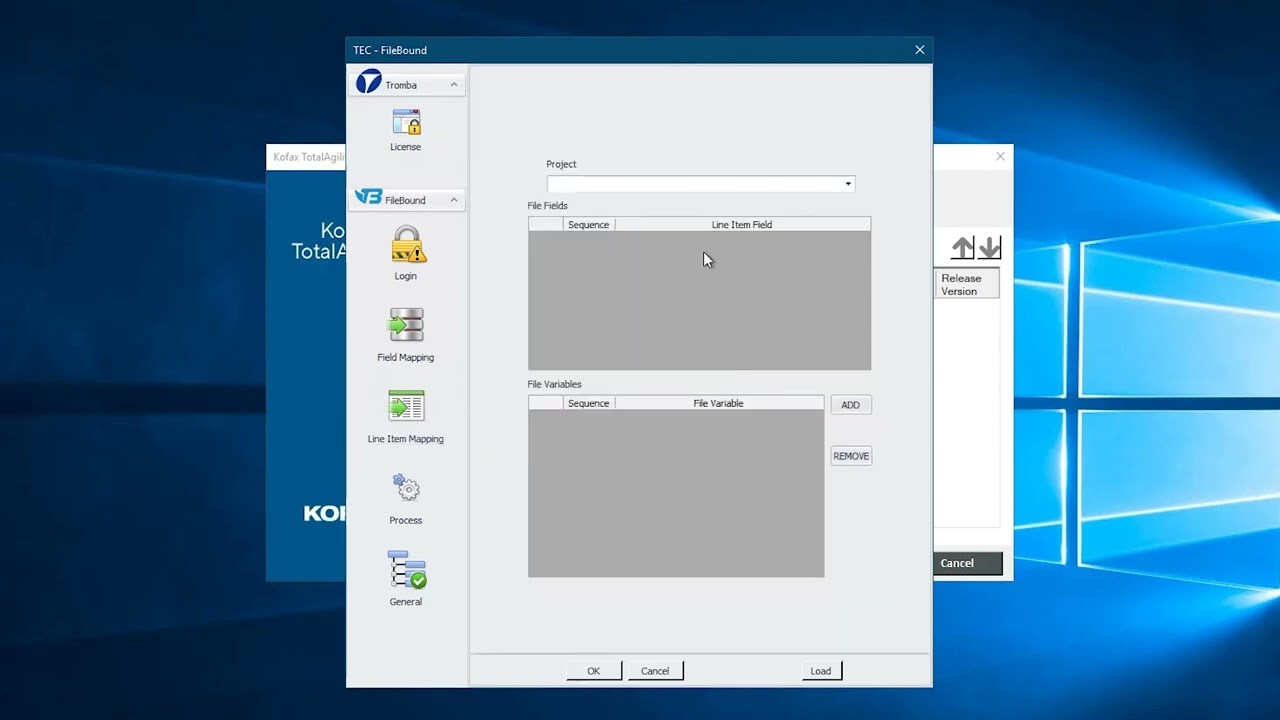The height and width of the screenshot is (720, 1280).
Task: Click the Project label
Action: 561,164
